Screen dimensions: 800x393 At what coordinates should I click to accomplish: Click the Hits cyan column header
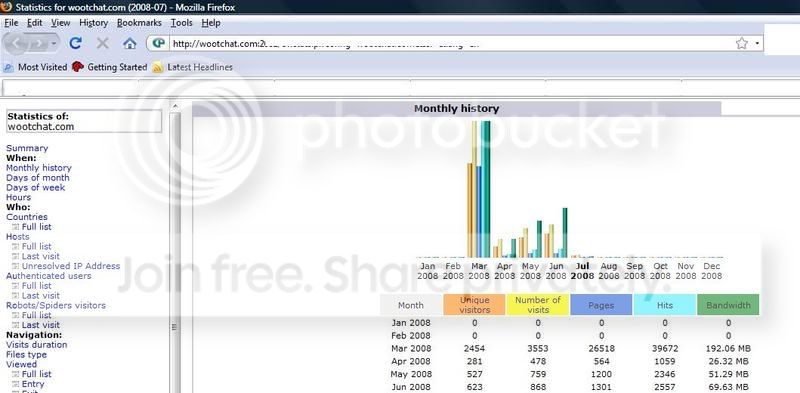[664, 305]
